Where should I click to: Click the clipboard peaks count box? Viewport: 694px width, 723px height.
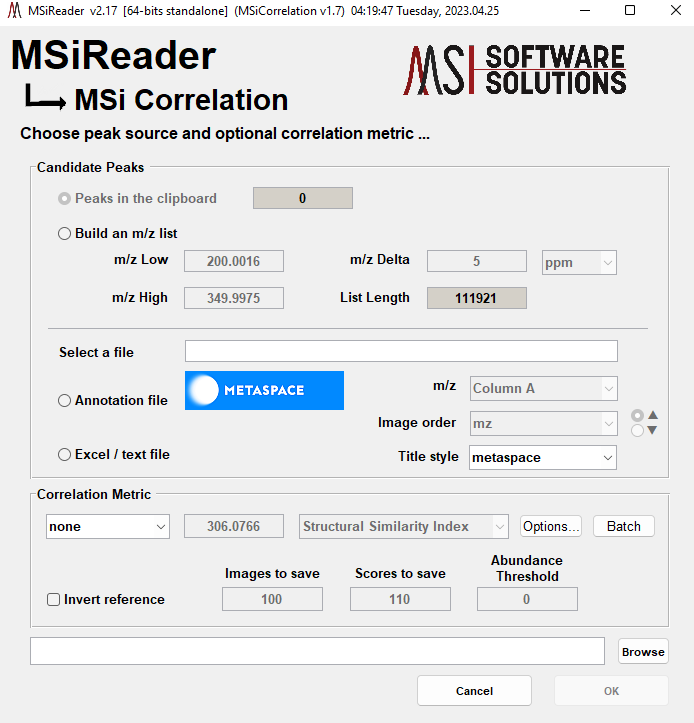(303, 198)
